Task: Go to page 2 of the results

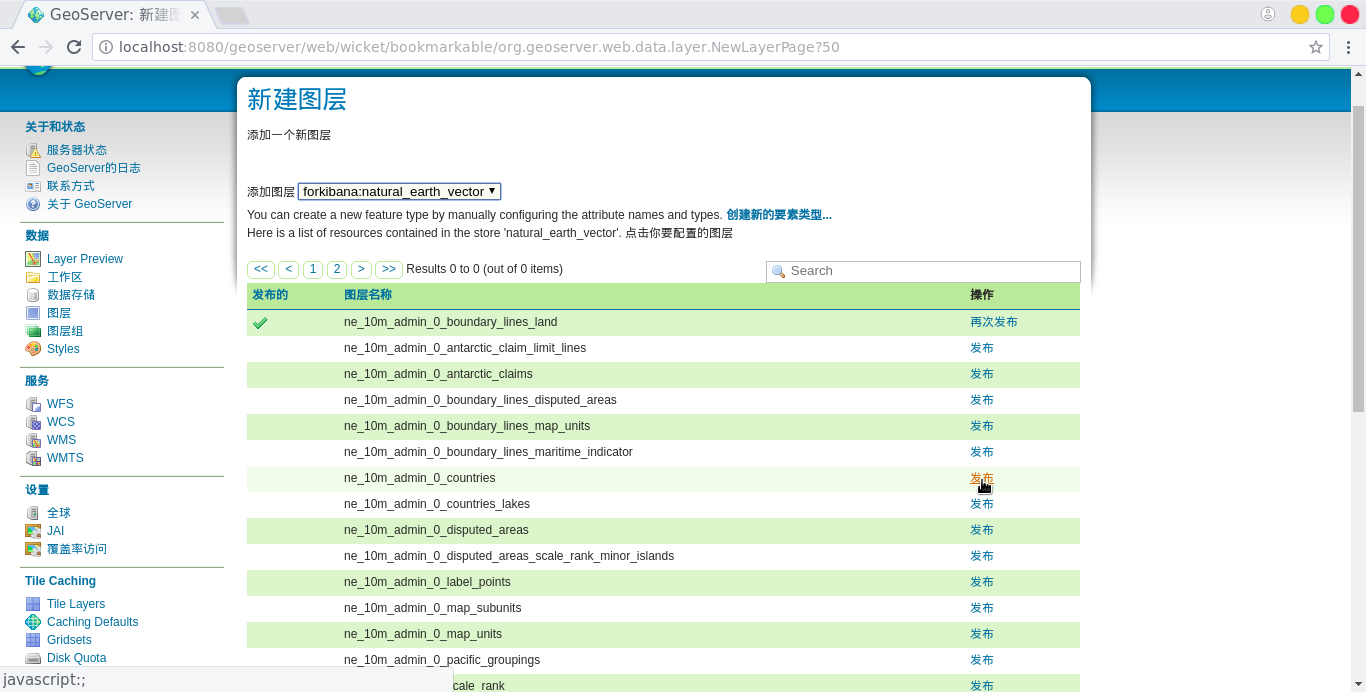Action: [x=337, y=269]
